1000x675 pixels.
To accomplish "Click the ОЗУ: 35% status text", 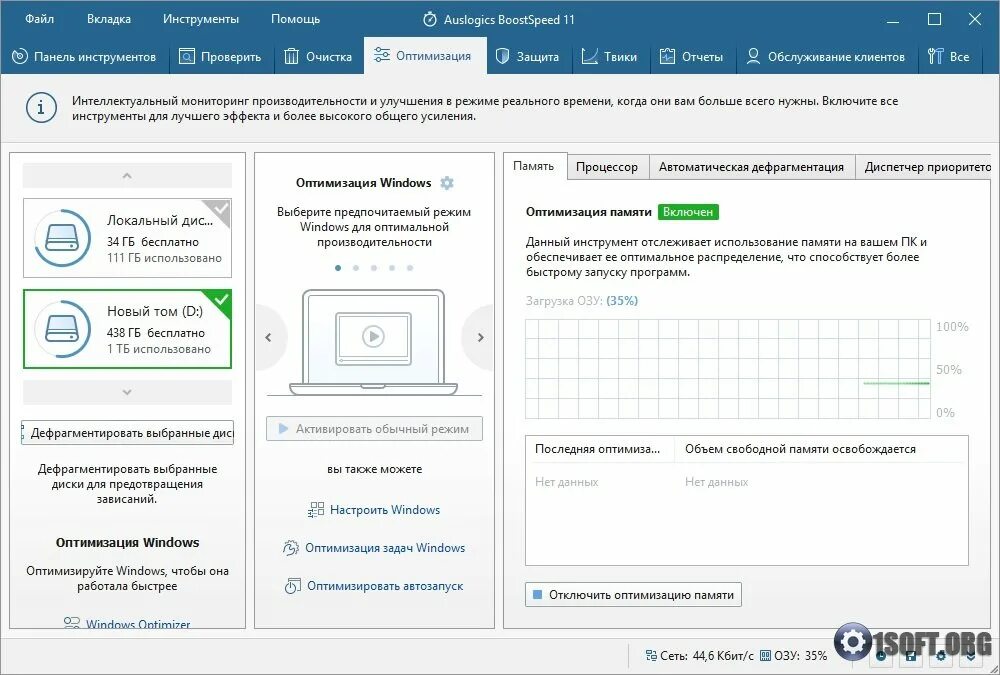I will click(x=801, y=656).
